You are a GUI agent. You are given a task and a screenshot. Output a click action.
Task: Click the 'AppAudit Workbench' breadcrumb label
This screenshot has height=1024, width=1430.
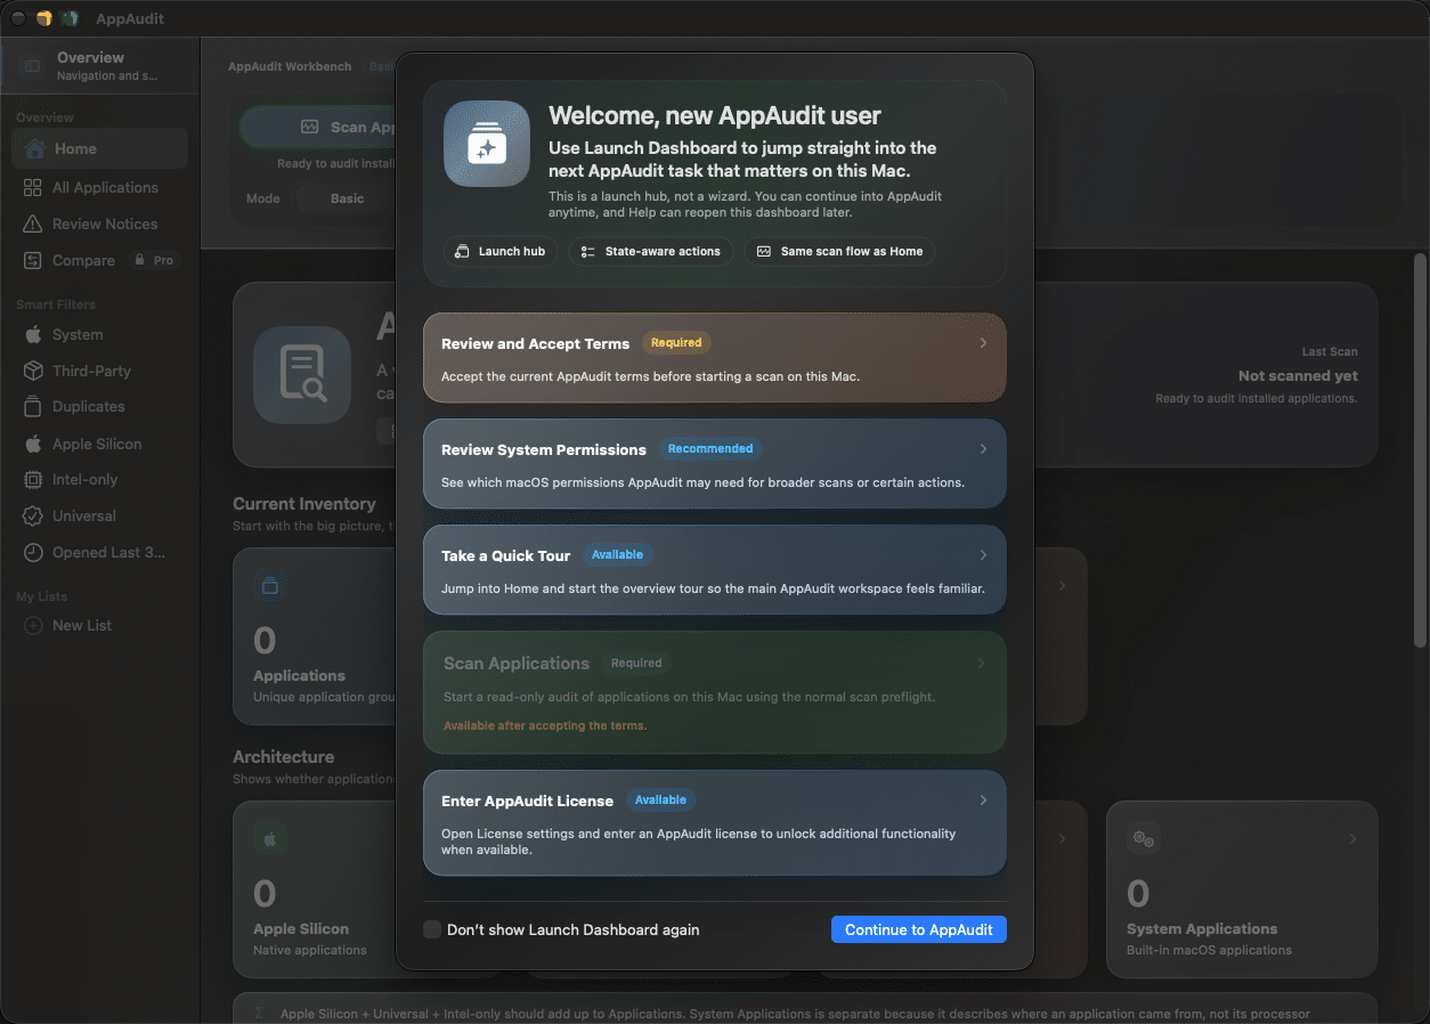click(290, 67)
